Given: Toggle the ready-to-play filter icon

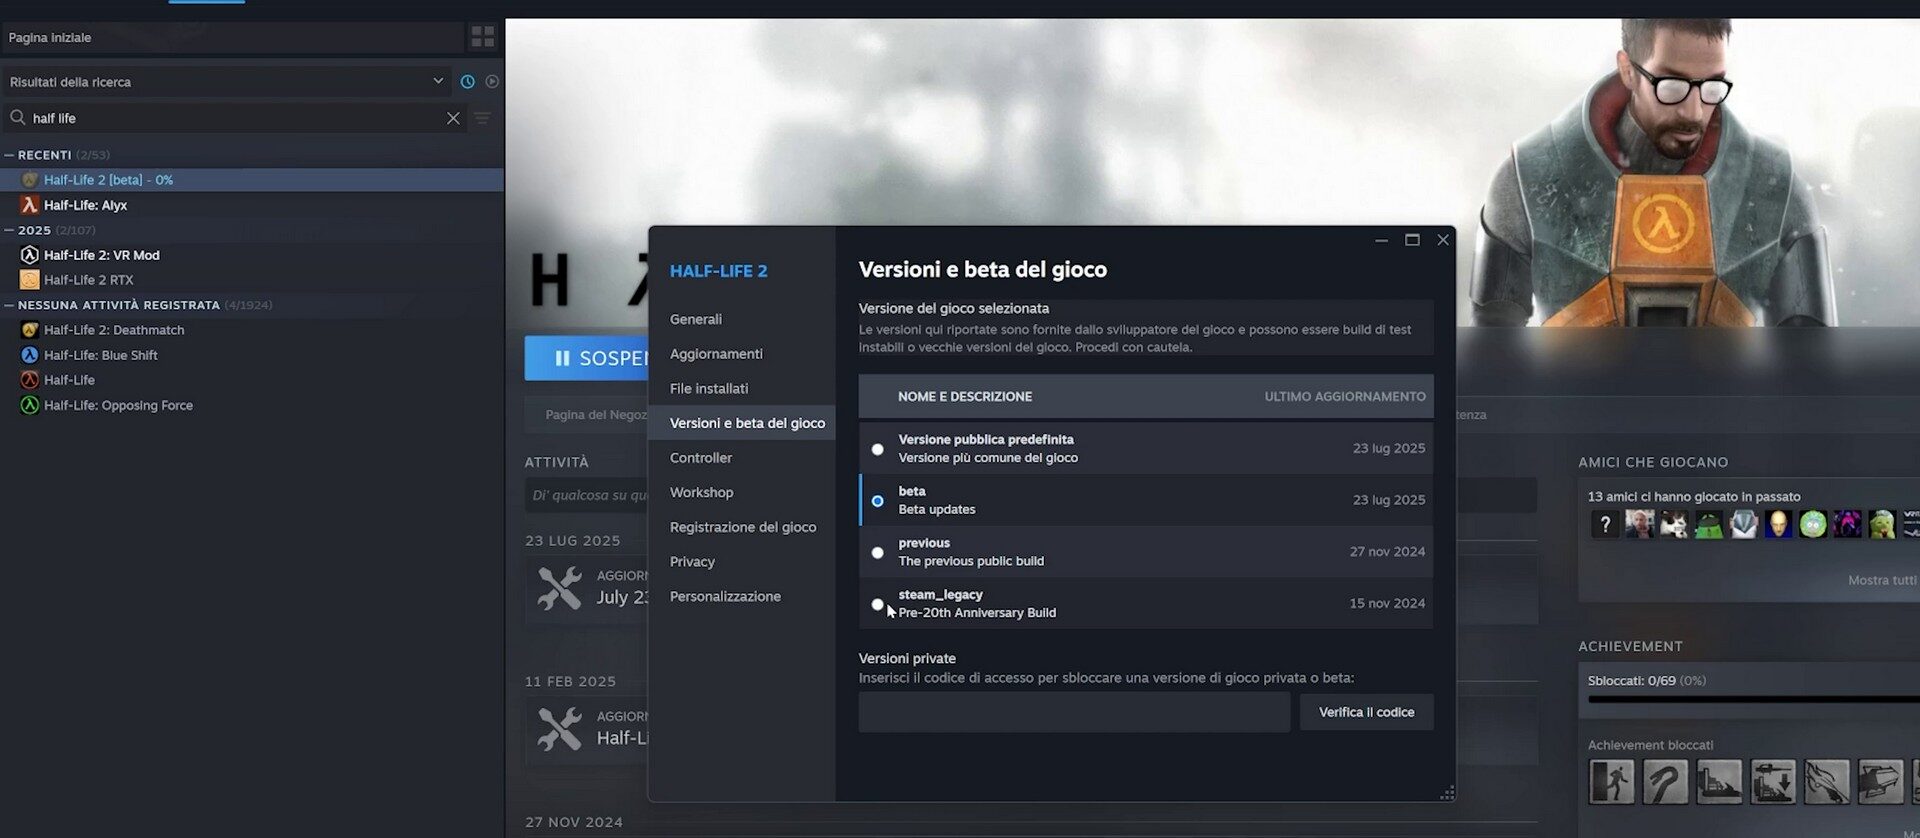Looking at the screenshot, I should point(492,82).
